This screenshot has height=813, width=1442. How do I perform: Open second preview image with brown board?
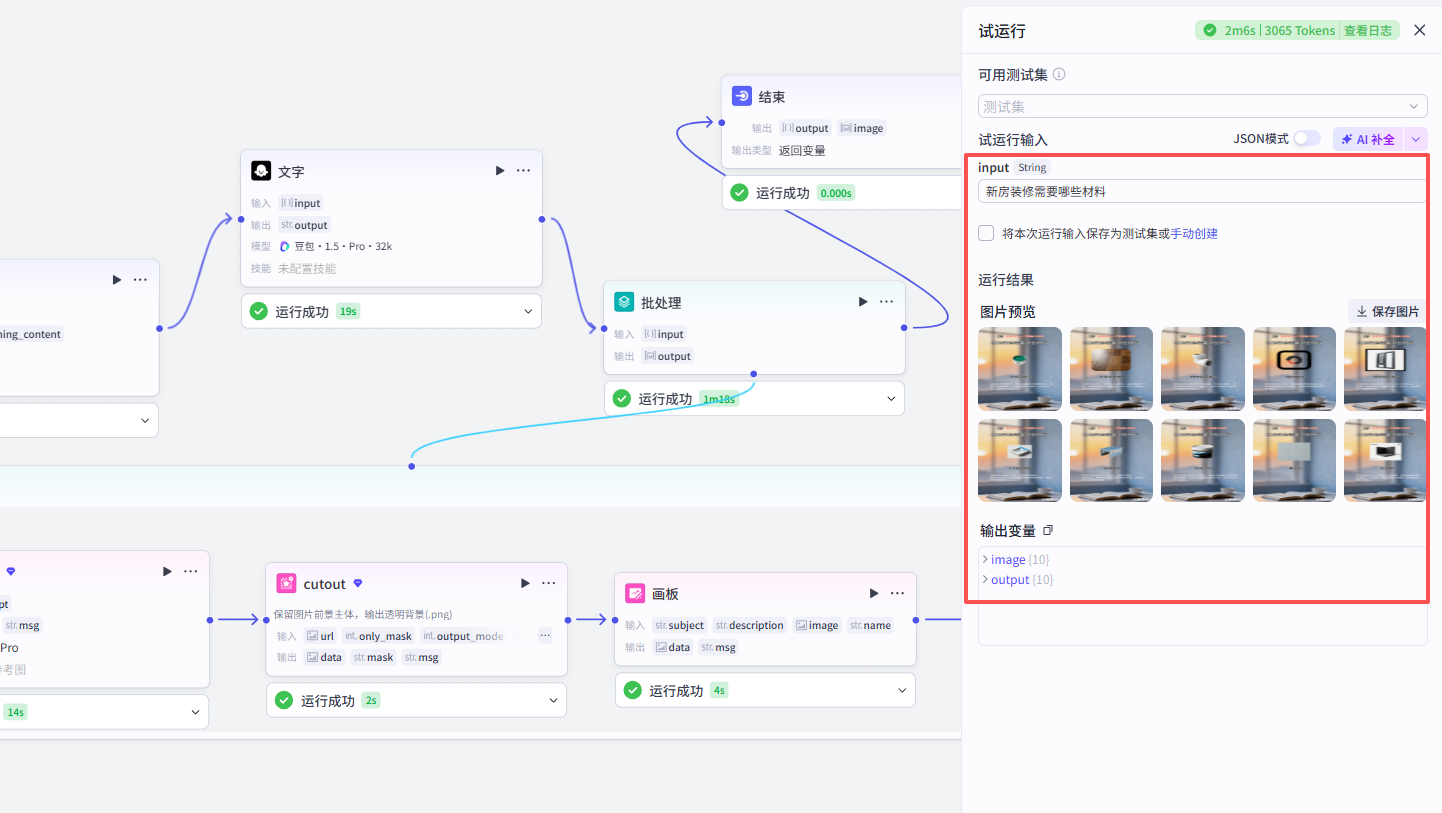[1111, 369]
